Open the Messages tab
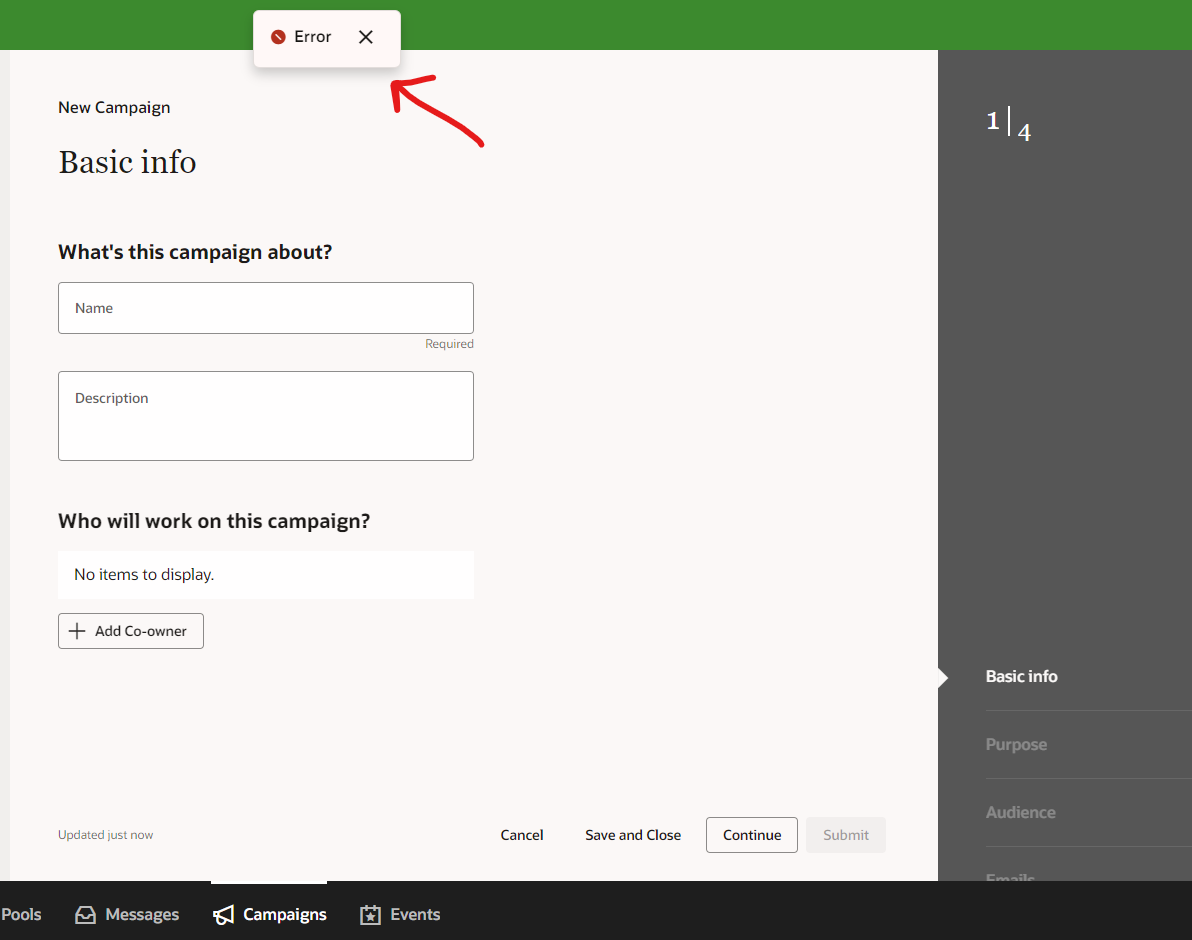Image resolution: width=1192 pixels, height=940 pixels. [127, 914]
